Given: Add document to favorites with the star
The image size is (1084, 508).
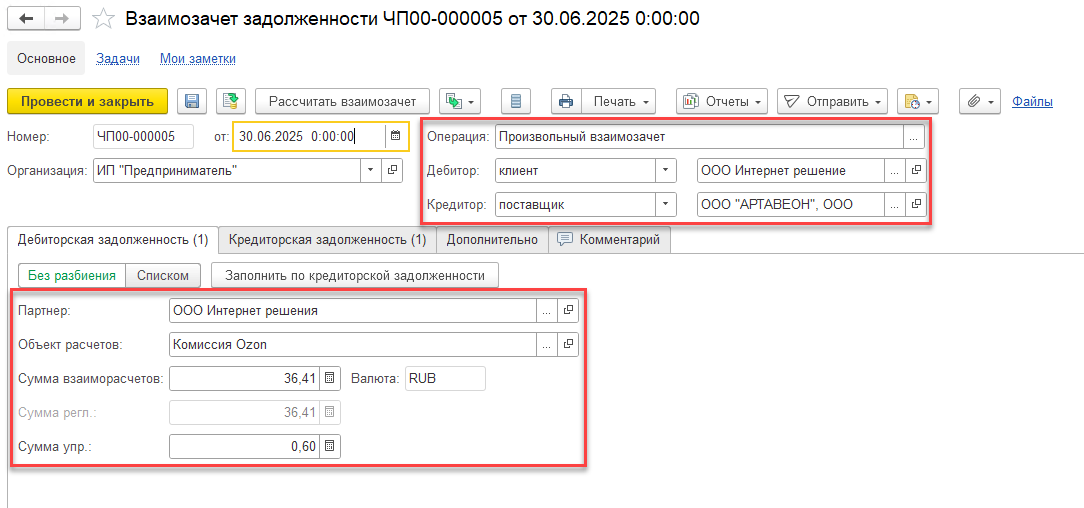Looking at the screenshot, I should [103, 19].
